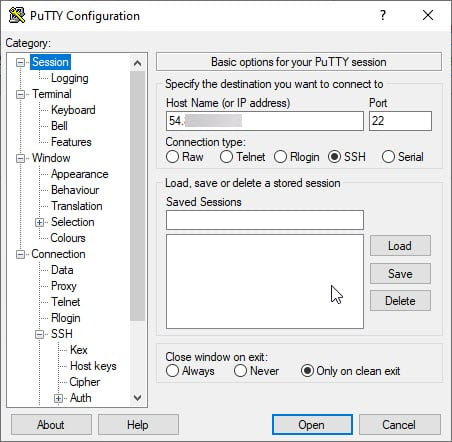The image size is (452, 442).
Task: Expand the Auth node under SSH
Action: tap(58, 398)
